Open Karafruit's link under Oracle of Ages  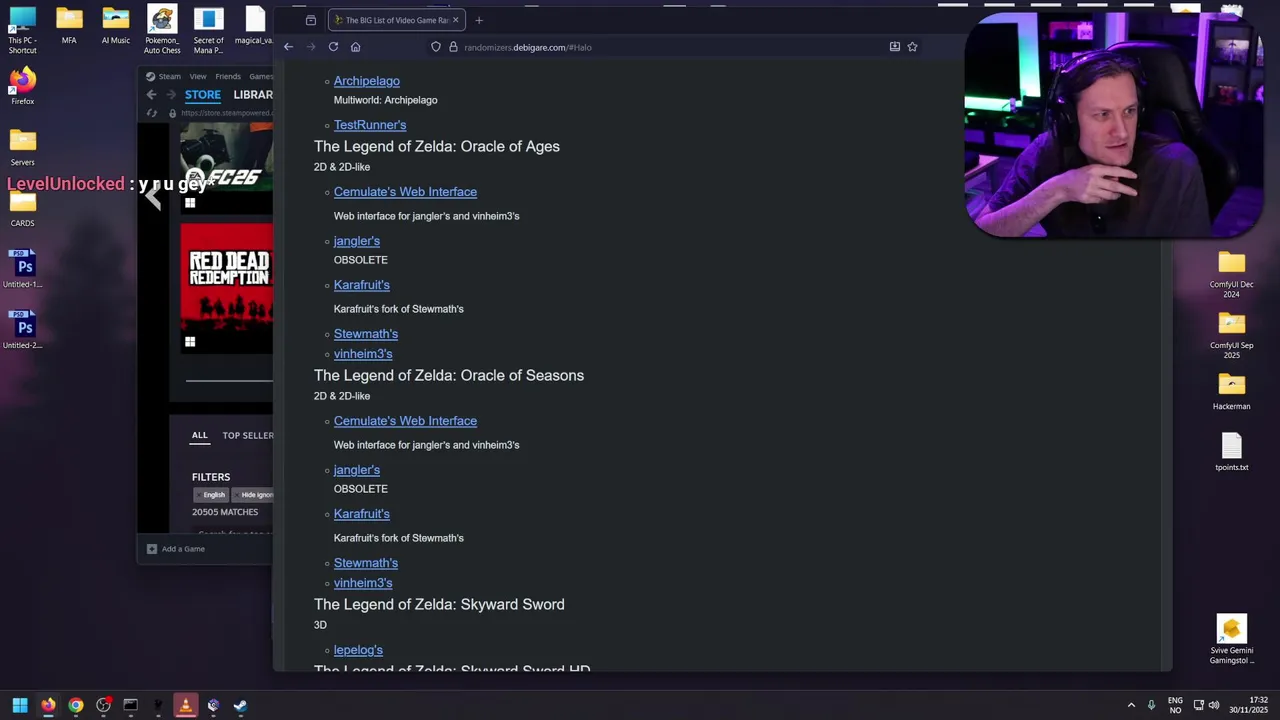[x=362, y=285]
